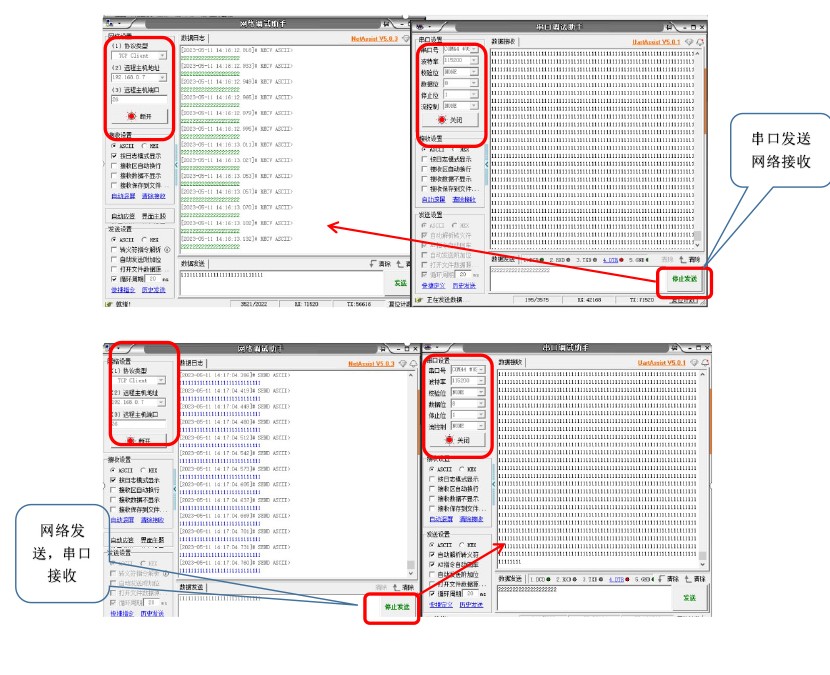Click the bell icon in lower NetAssist window
The image size is (830, 675).
point(413,364)
